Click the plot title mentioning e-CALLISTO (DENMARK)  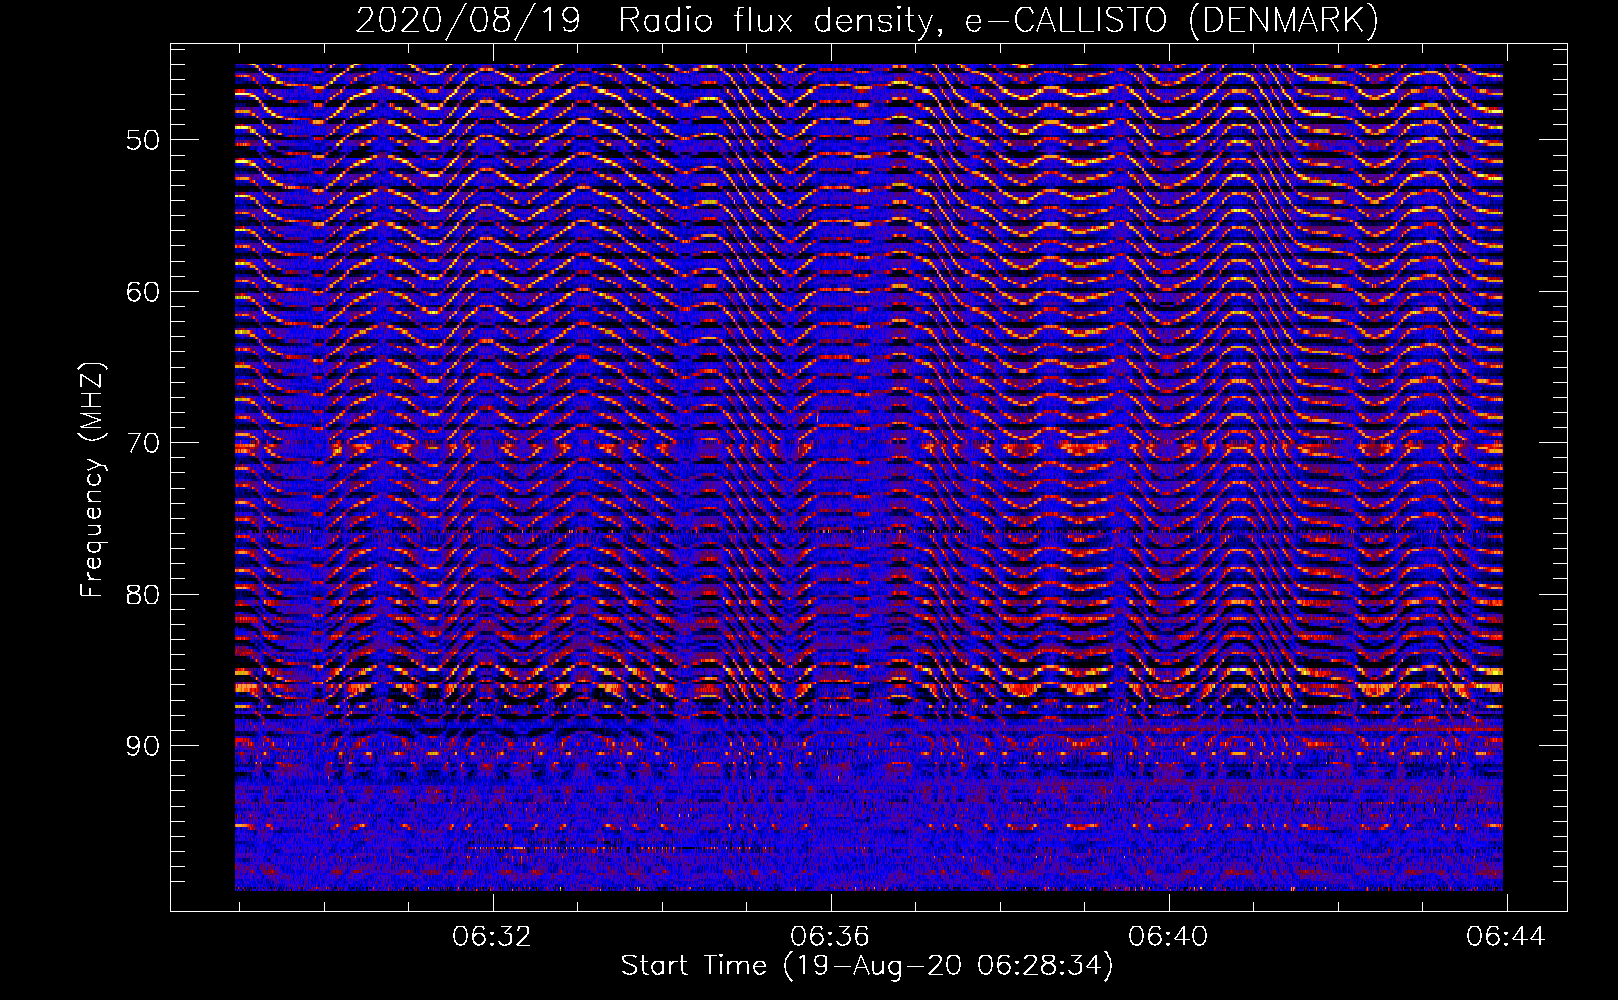point(867,20)
